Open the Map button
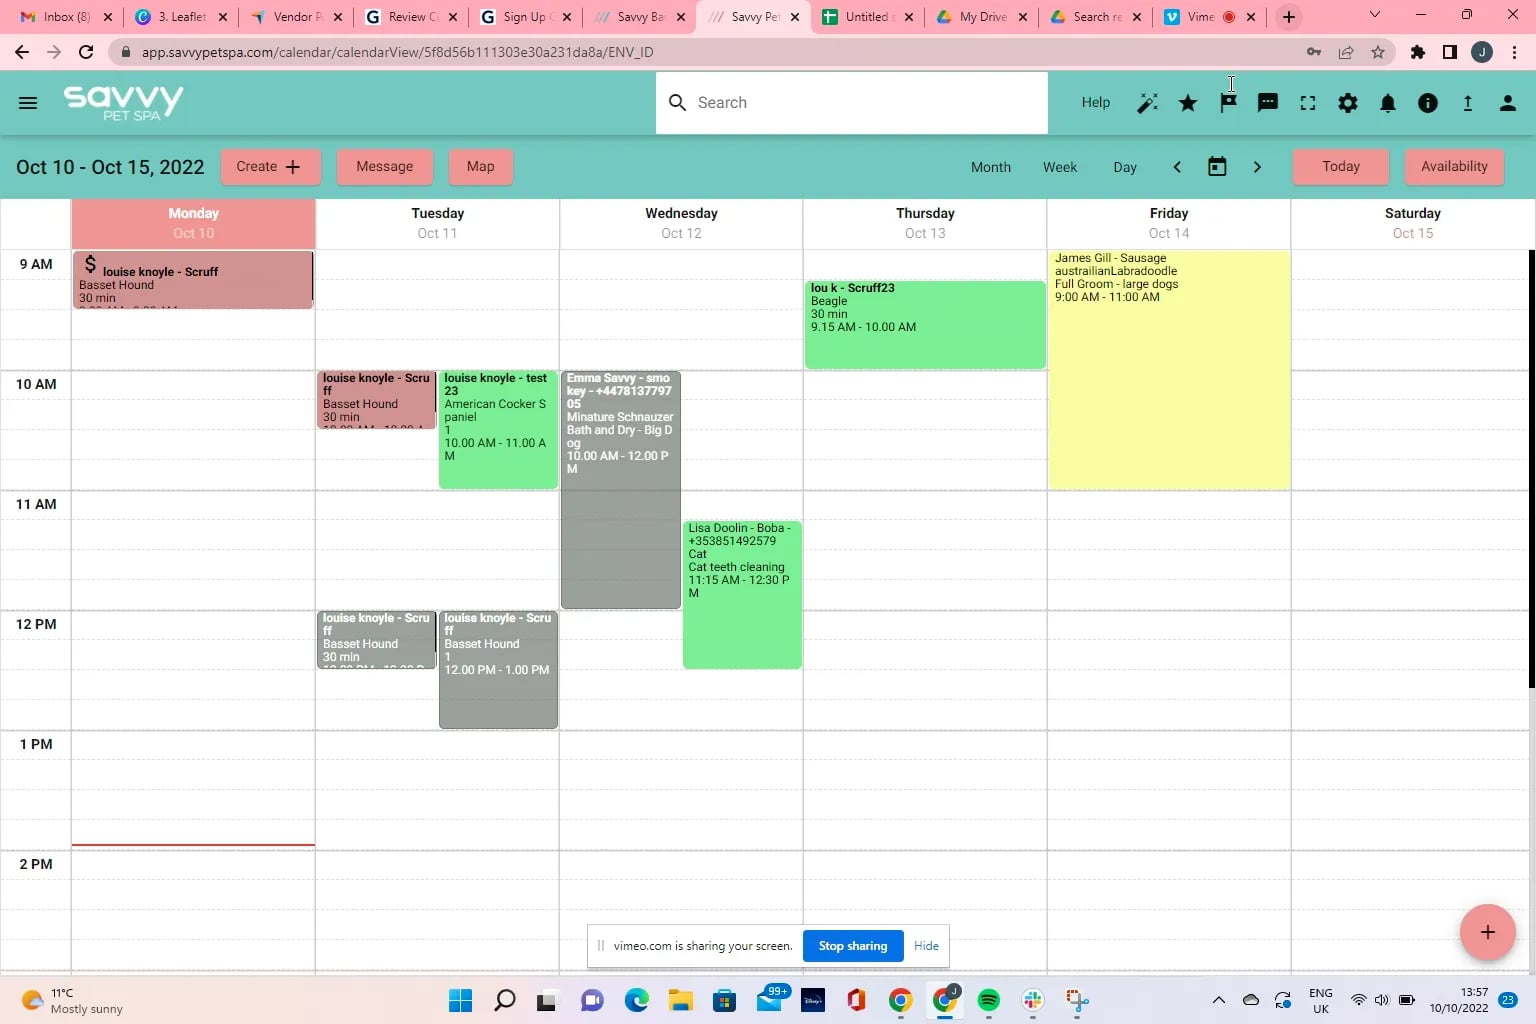The height and width of the screenshot is (1024, 1536). click(480, 167)
